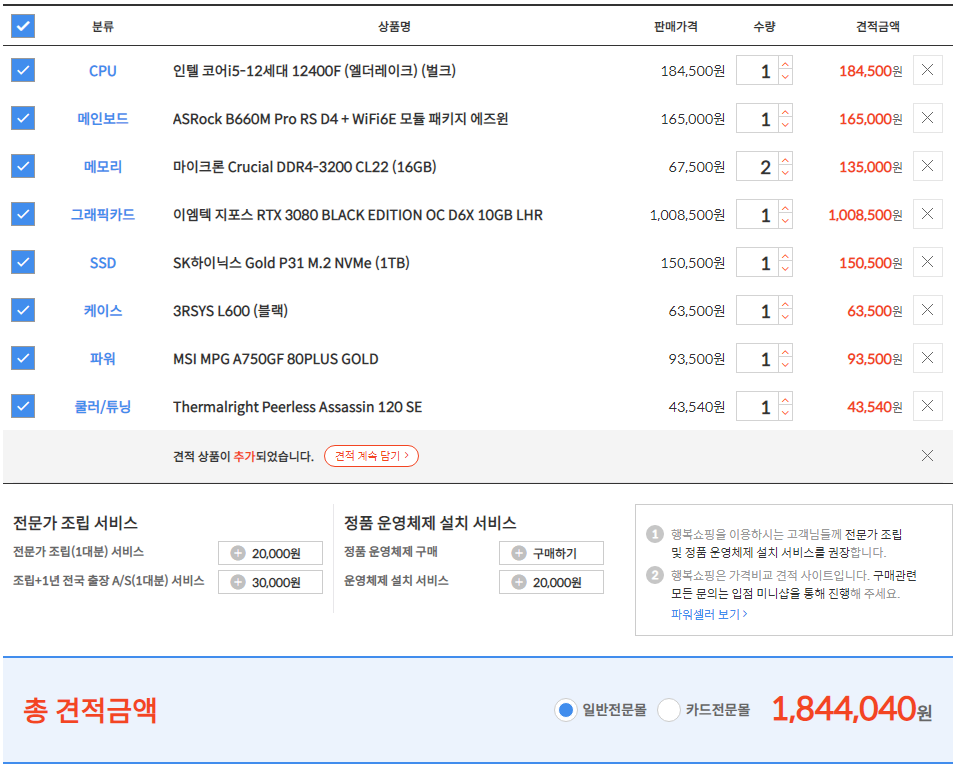Open the 쿨러/튜닝 category link
959x772 pixels.
(x=103, y=407)
